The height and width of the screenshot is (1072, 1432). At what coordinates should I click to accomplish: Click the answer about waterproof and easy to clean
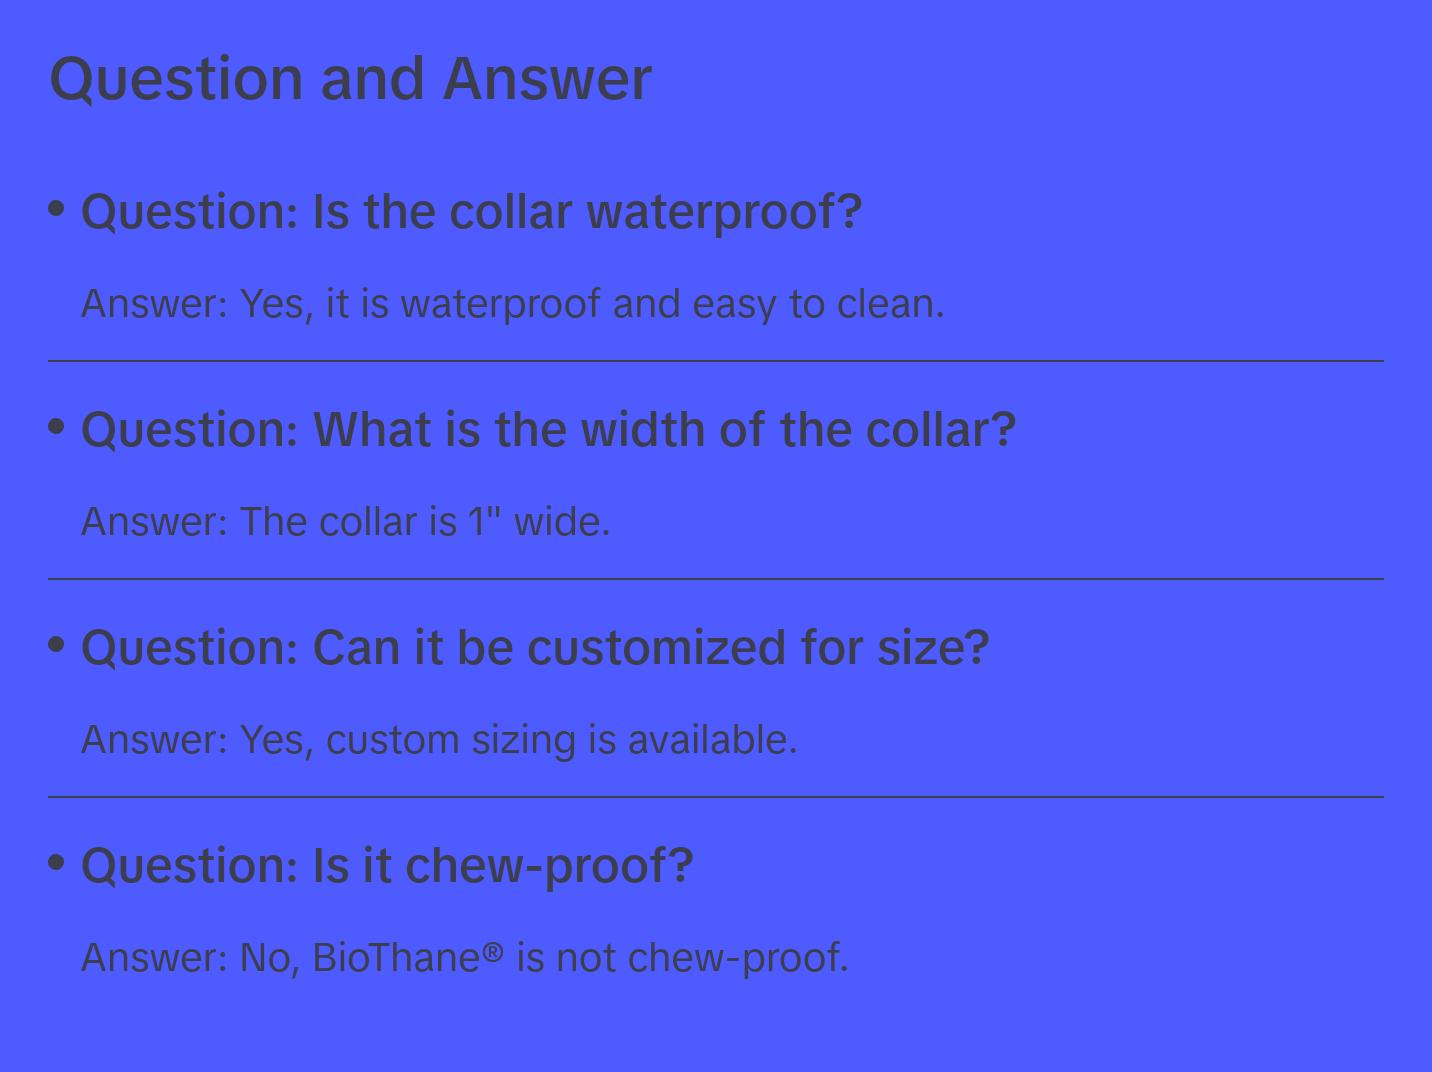(512, 304)
